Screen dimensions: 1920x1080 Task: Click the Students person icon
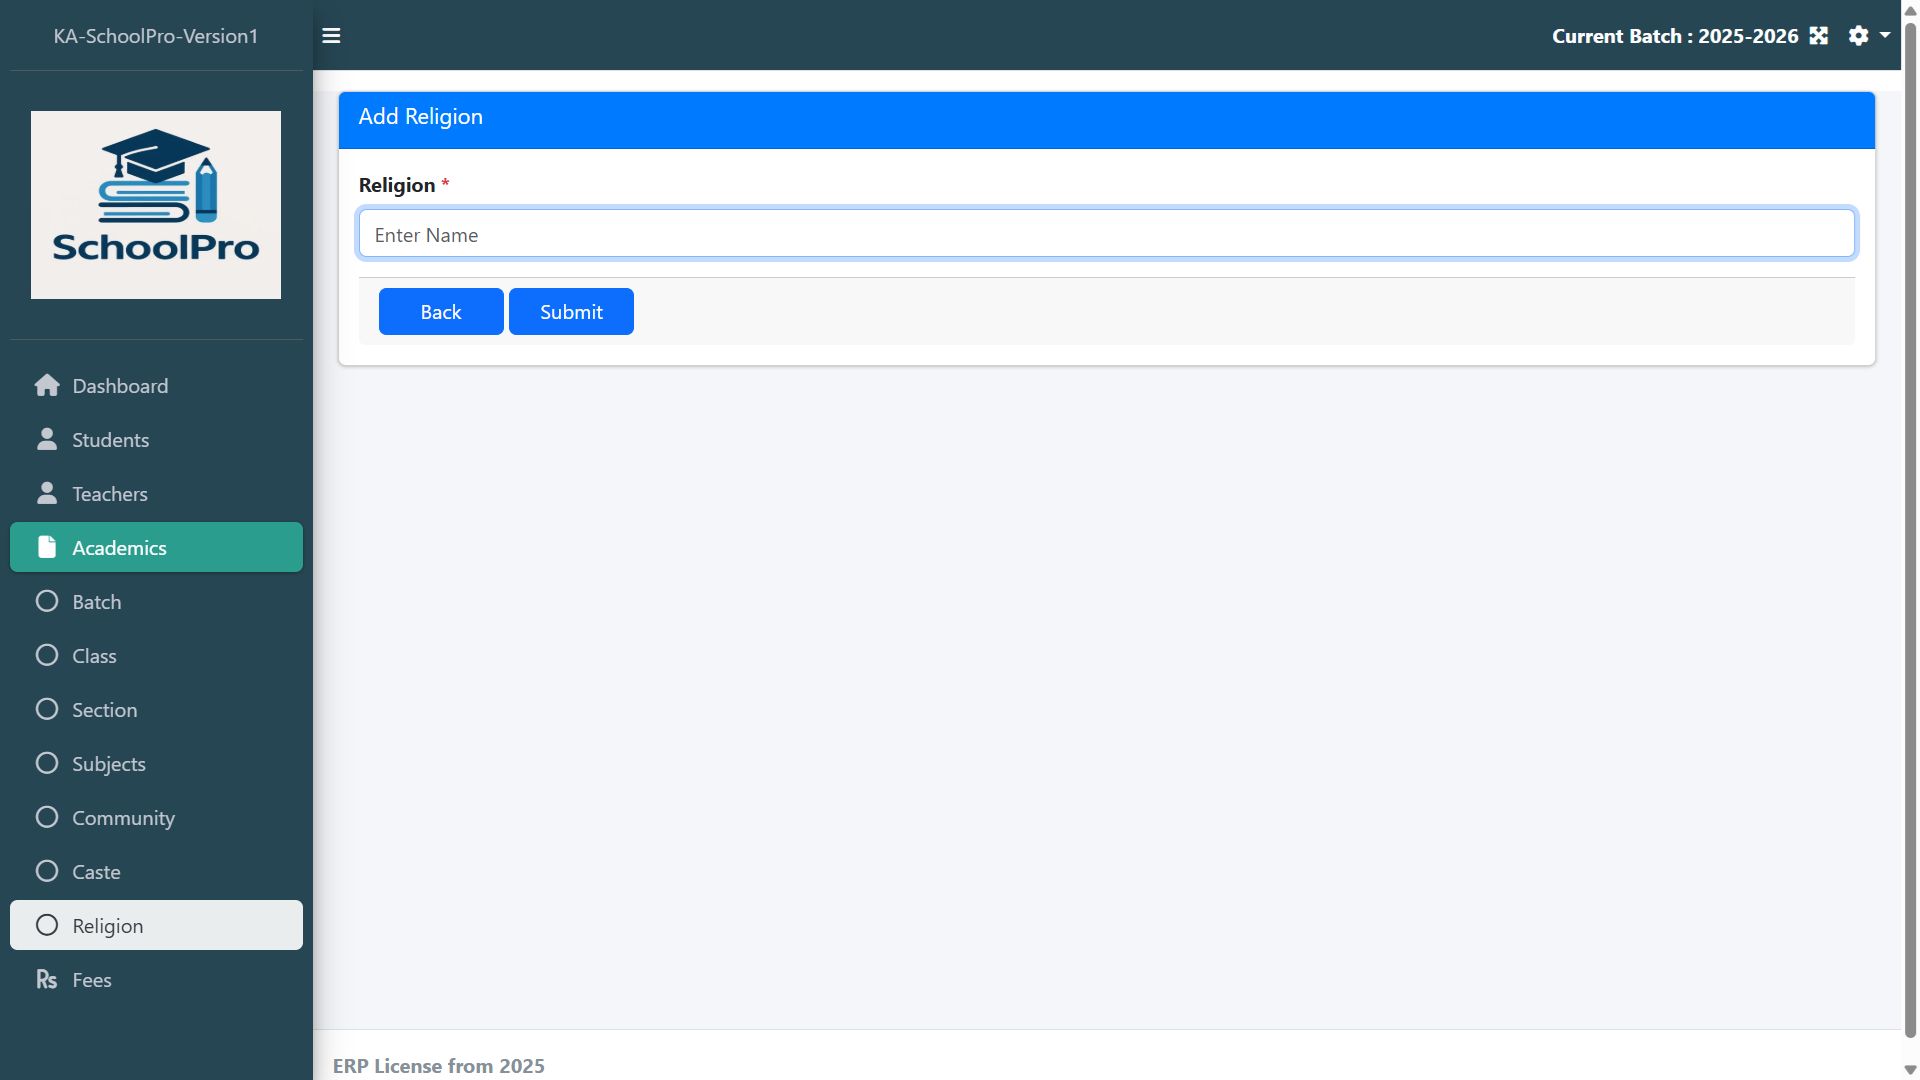[x=47, y=440]
